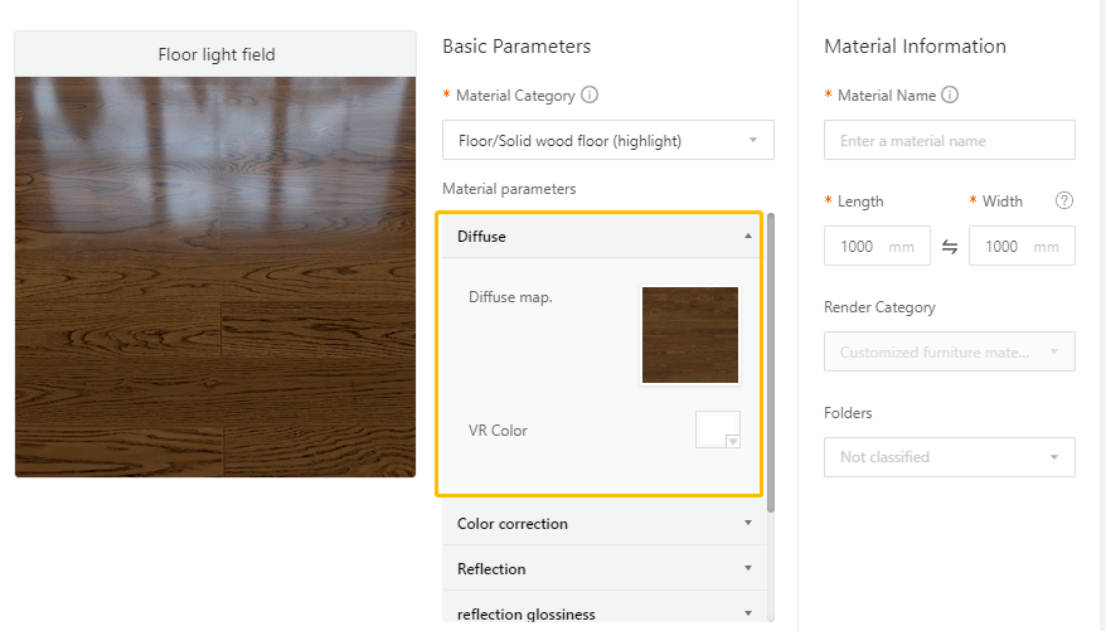Open the Render Category dropdown
The image size is (1107, 632).
point(950,352)
